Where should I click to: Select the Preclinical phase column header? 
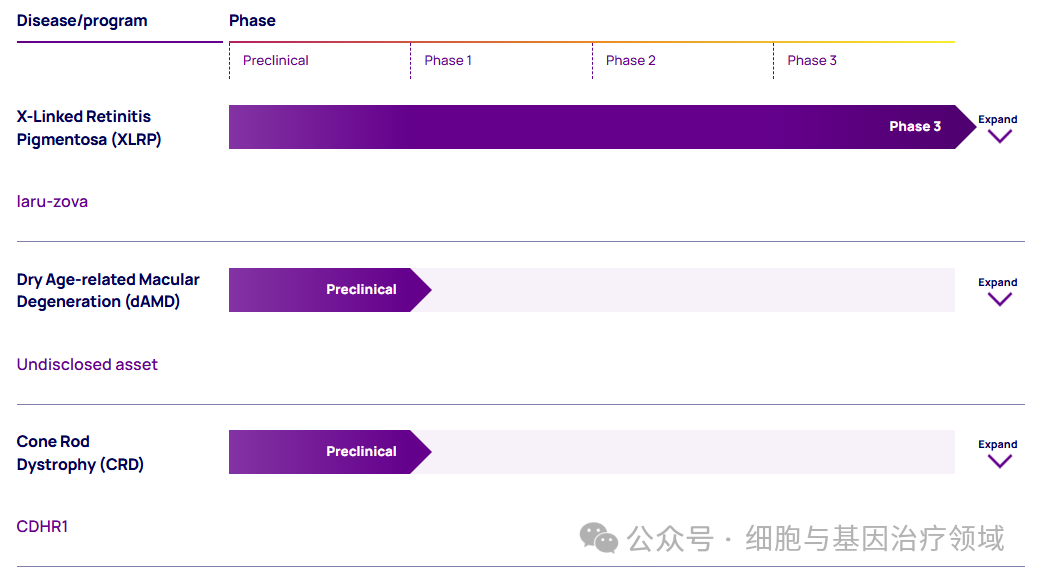pos(275,60)
